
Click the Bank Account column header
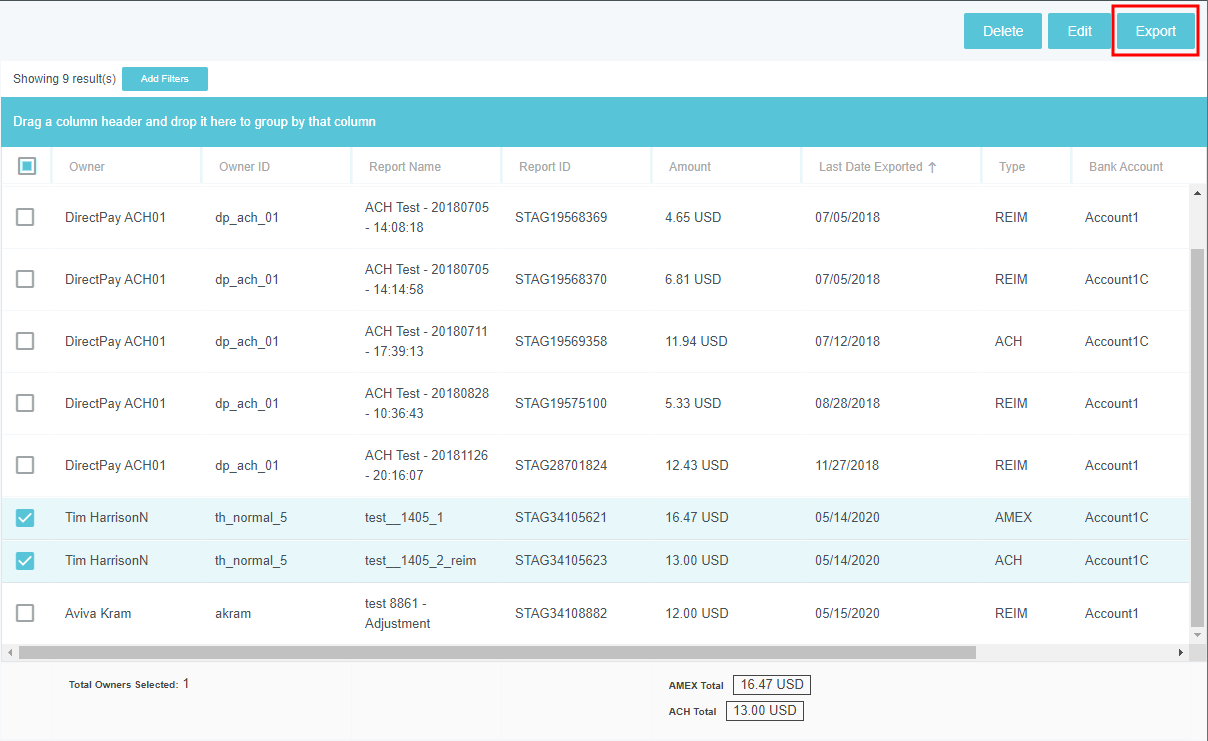coord(1126,167)
